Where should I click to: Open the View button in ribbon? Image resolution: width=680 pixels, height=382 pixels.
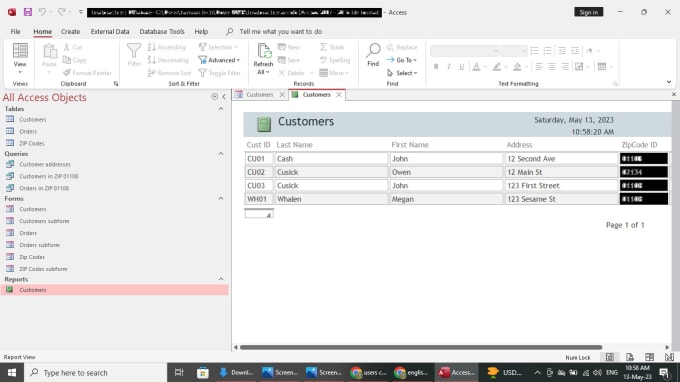point(20,58)
